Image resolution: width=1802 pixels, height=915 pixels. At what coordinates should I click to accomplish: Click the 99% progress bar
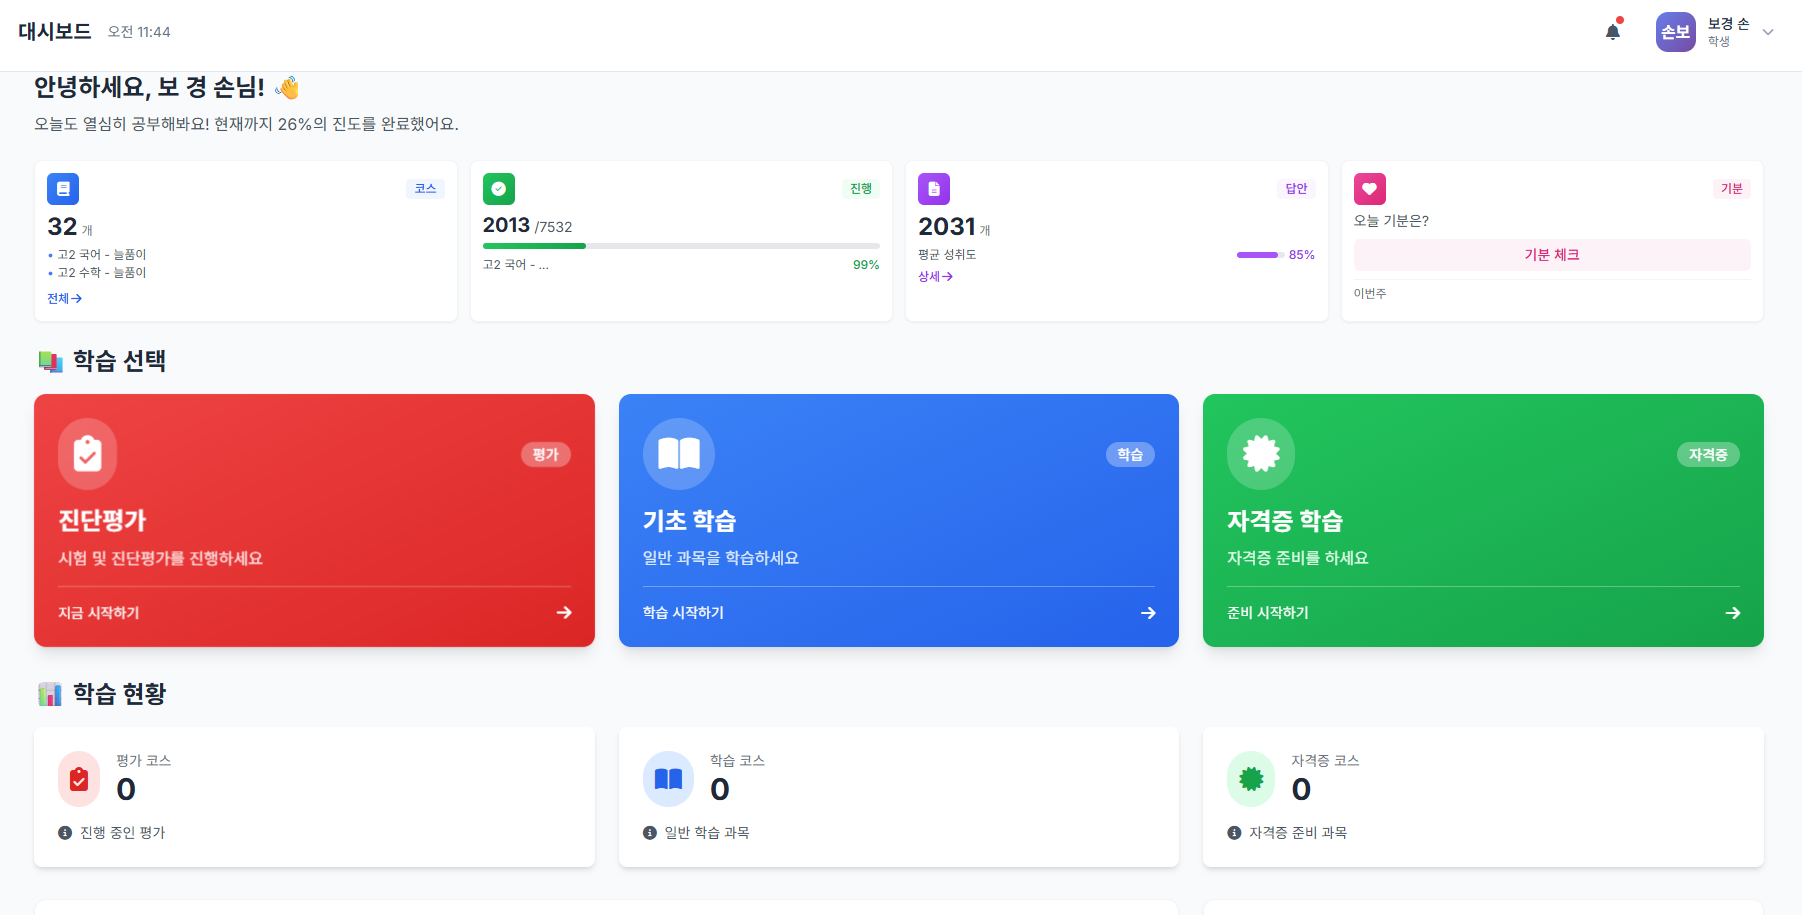coord(680,246)
